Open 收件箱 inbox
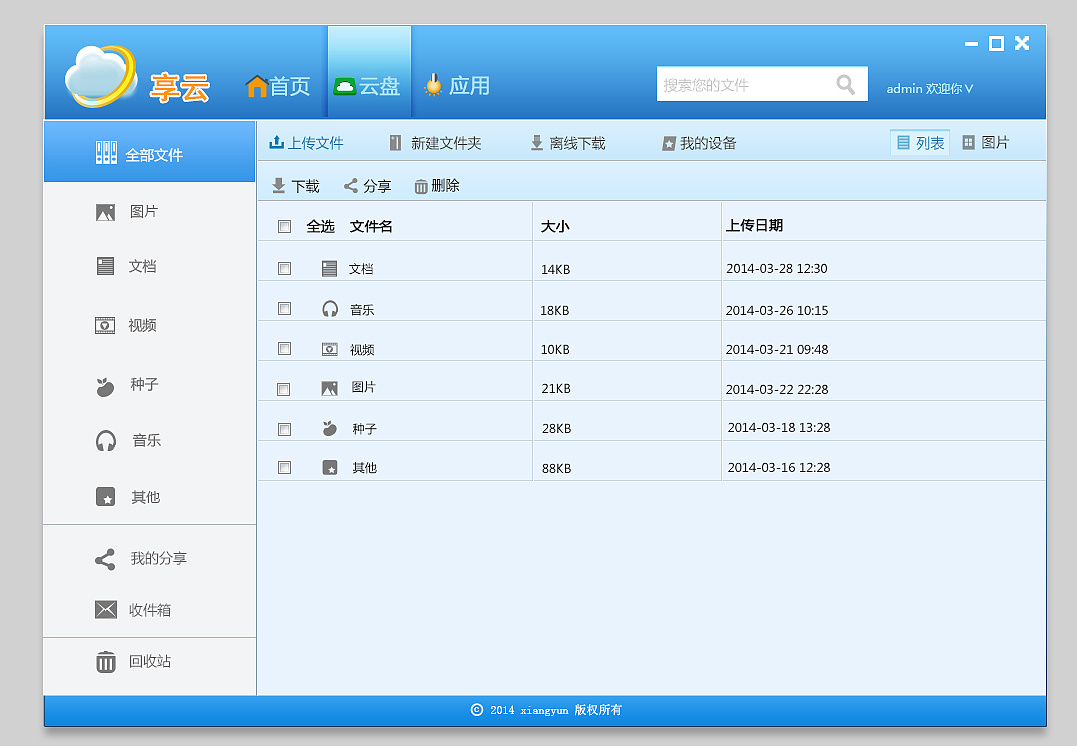Viewport: 1077px width, 746px height. pyautogui.click(x=133, y=609)
